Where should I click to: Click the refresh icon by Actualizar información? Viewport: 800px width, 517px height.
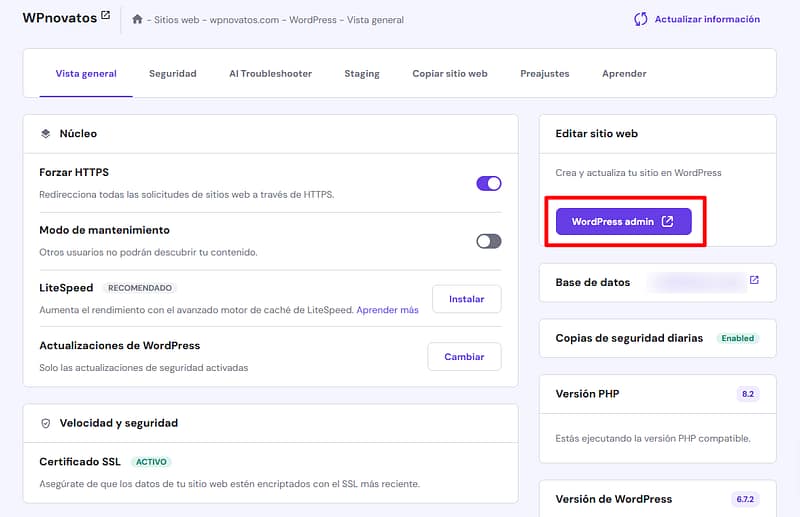pos(641,19)
